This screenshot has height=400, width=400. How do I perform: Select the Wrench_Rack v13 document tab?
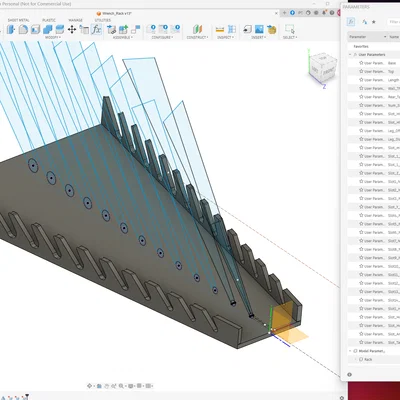click(114, 13)
